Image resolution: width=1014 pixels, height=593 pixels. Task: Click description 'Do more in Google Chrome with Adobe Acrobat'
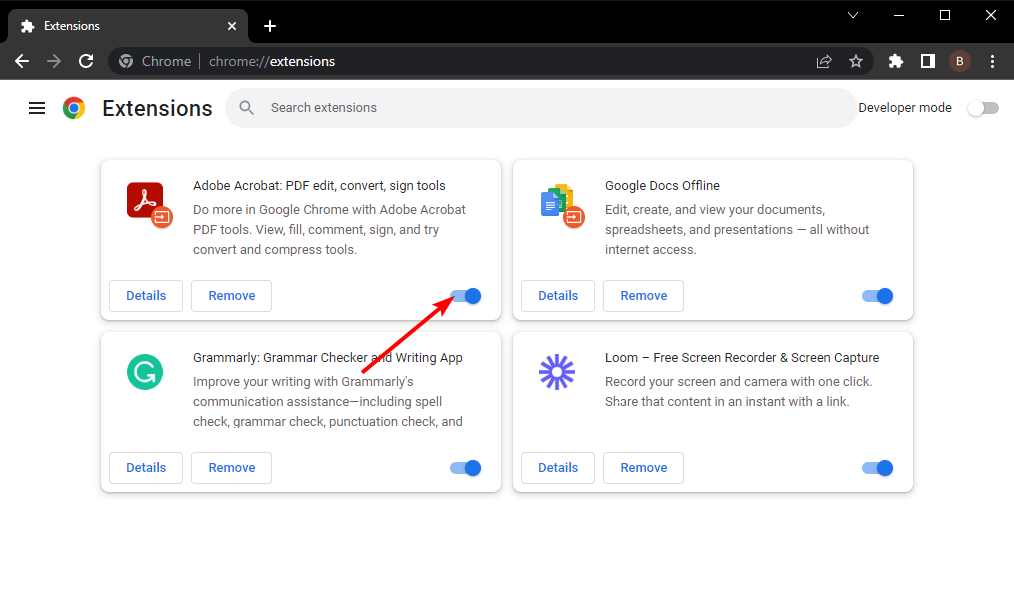[329, 210]
